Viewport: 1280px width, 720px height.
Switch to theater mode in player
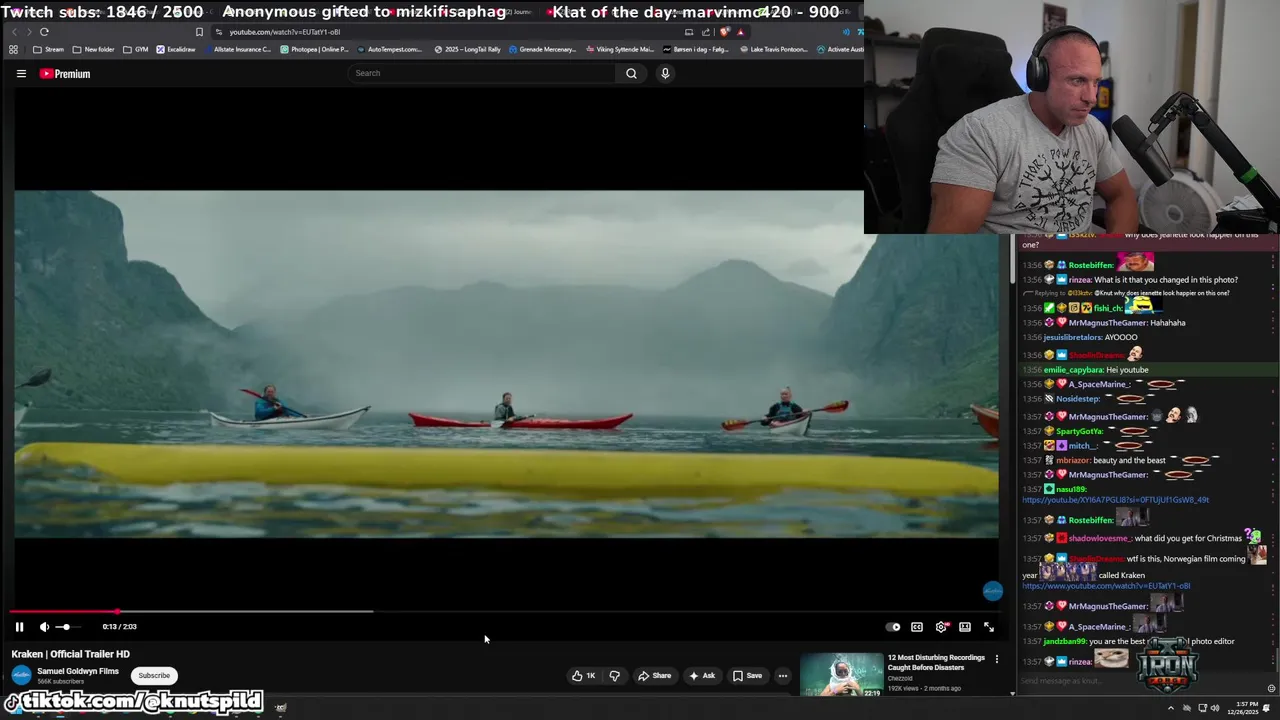(965, 627)
